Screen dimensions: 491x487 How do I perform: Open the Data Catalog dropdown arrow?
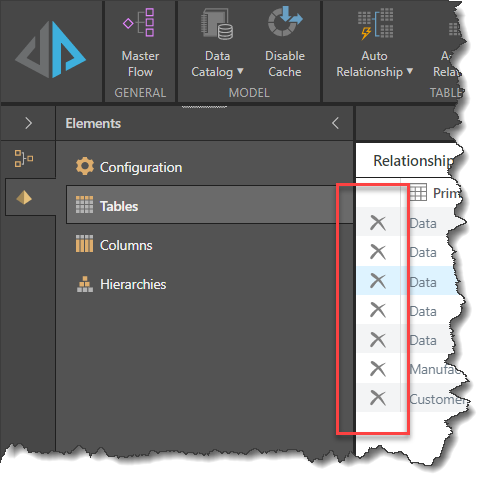click(240, 71)
